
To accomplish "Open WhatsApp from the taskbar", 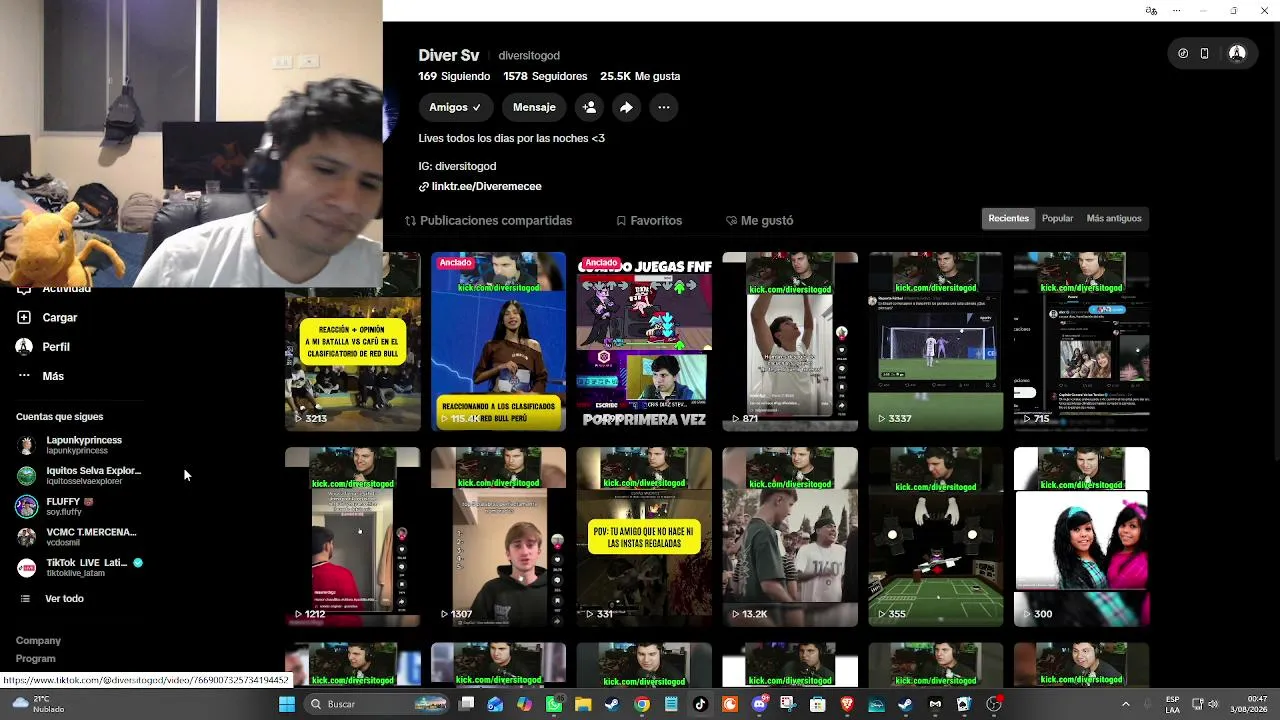I will click(554, 704).
